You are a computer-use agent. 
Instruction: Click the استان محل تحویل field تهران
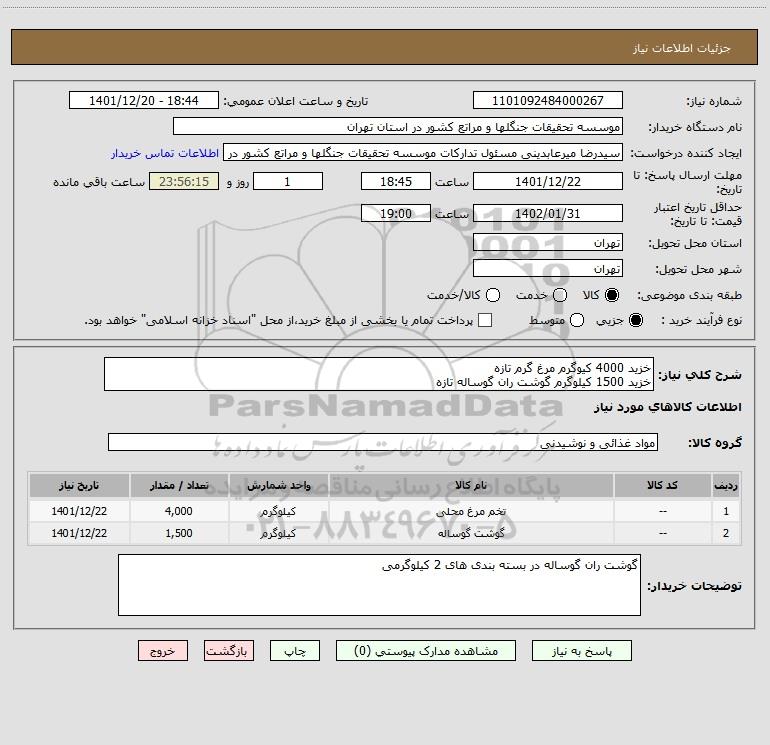(548, 242)
